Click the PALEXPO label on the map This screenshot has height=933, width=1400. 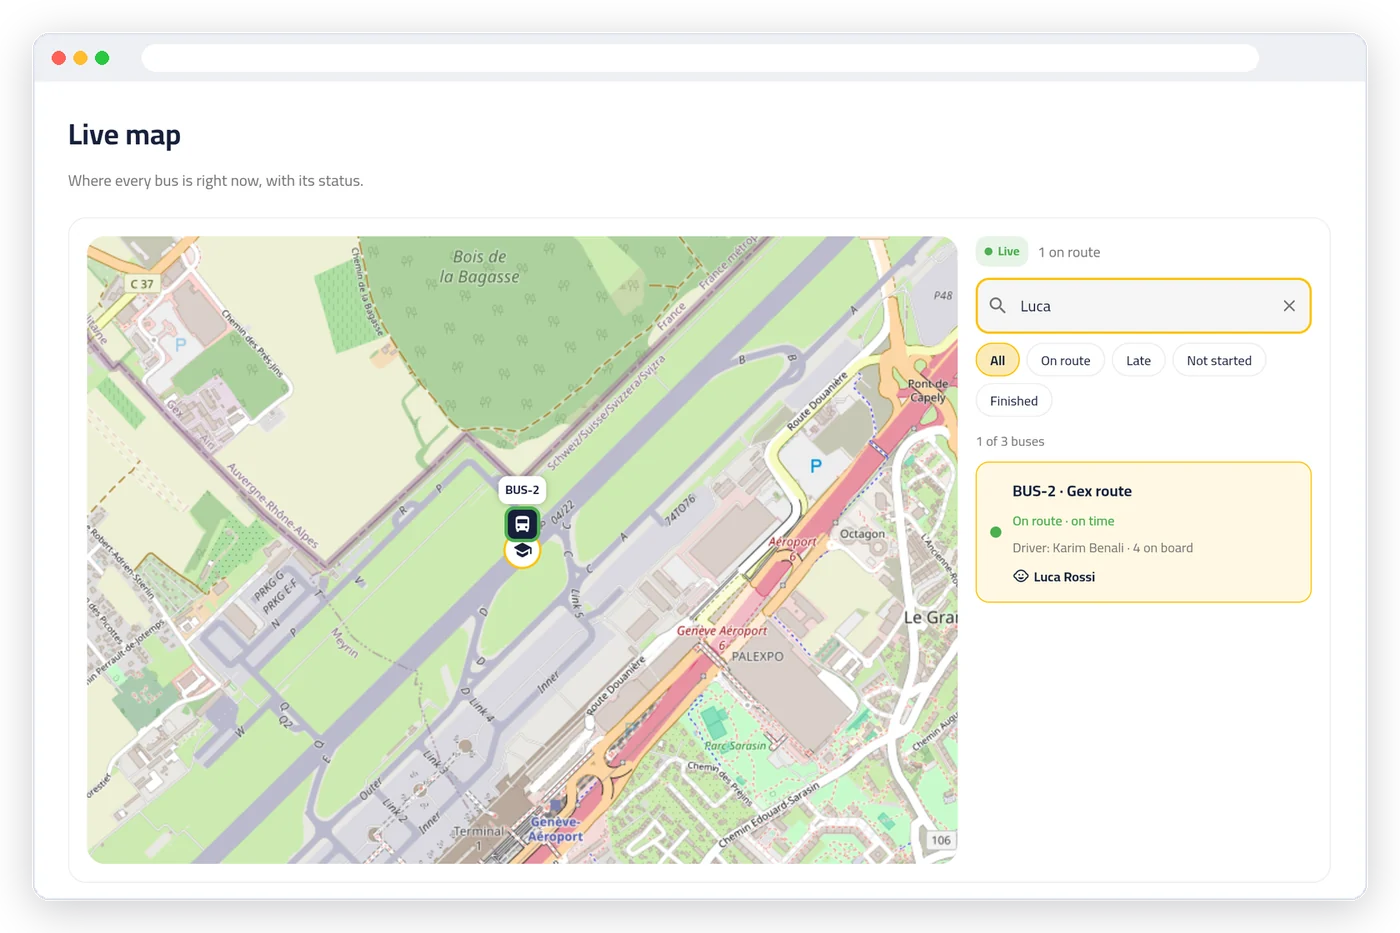click(757, 657)
